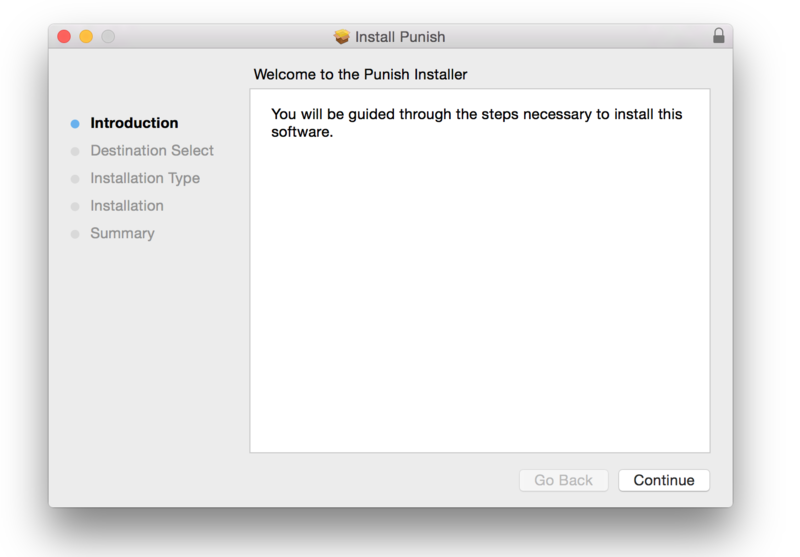The image size is (800, 557).
Task: Click the grayed-out Go Back button
Action: pos(563,480)
